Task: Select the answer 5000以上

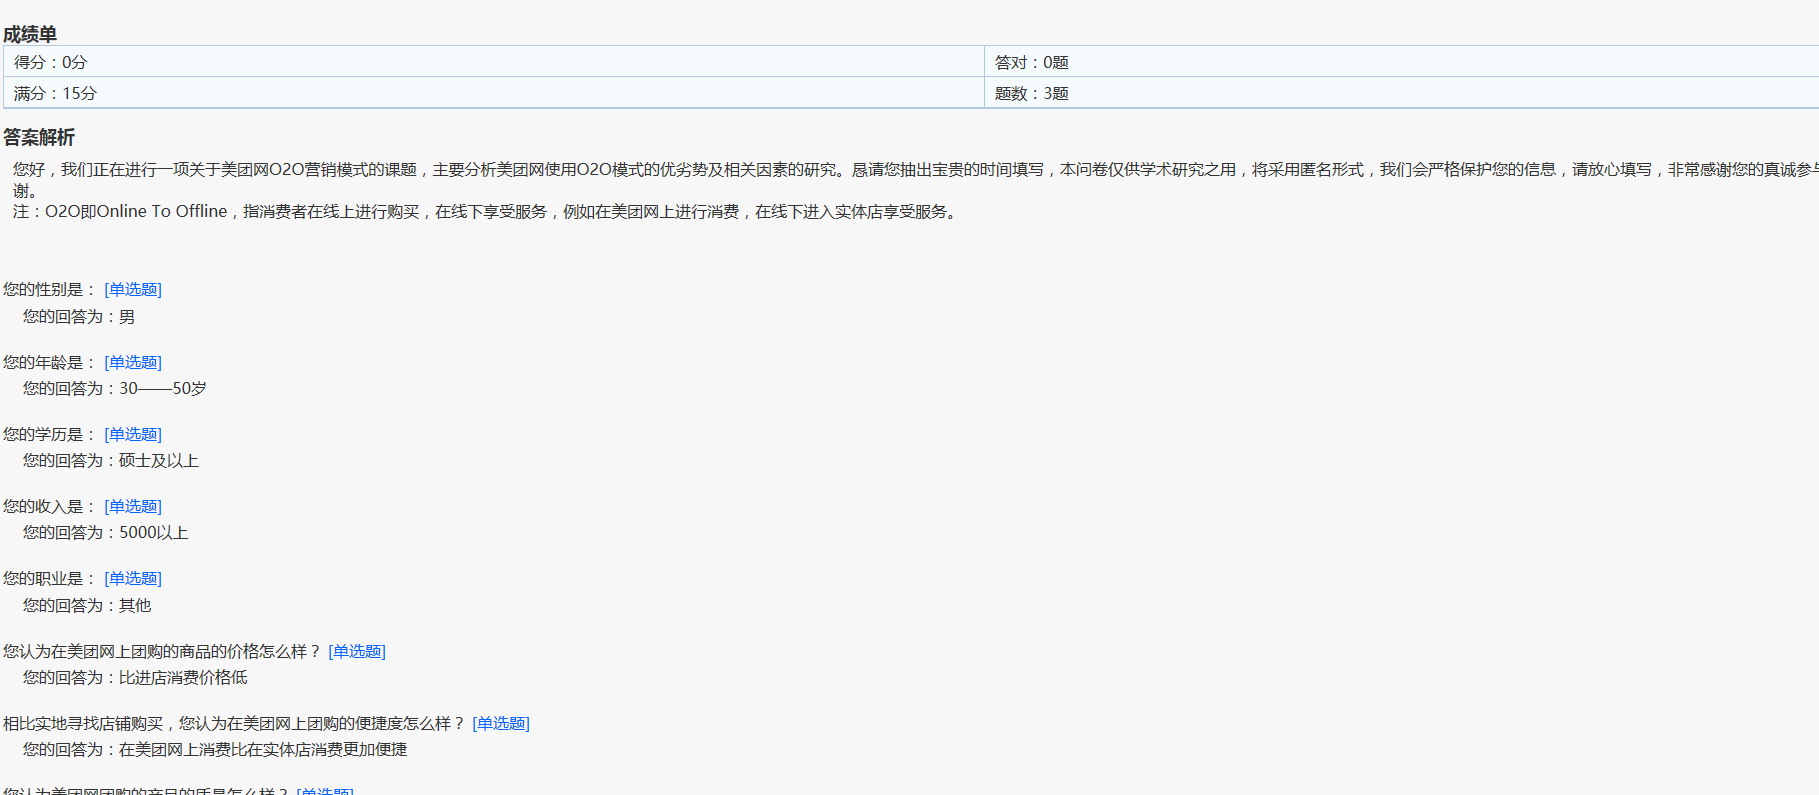Action: pos(154,533)
